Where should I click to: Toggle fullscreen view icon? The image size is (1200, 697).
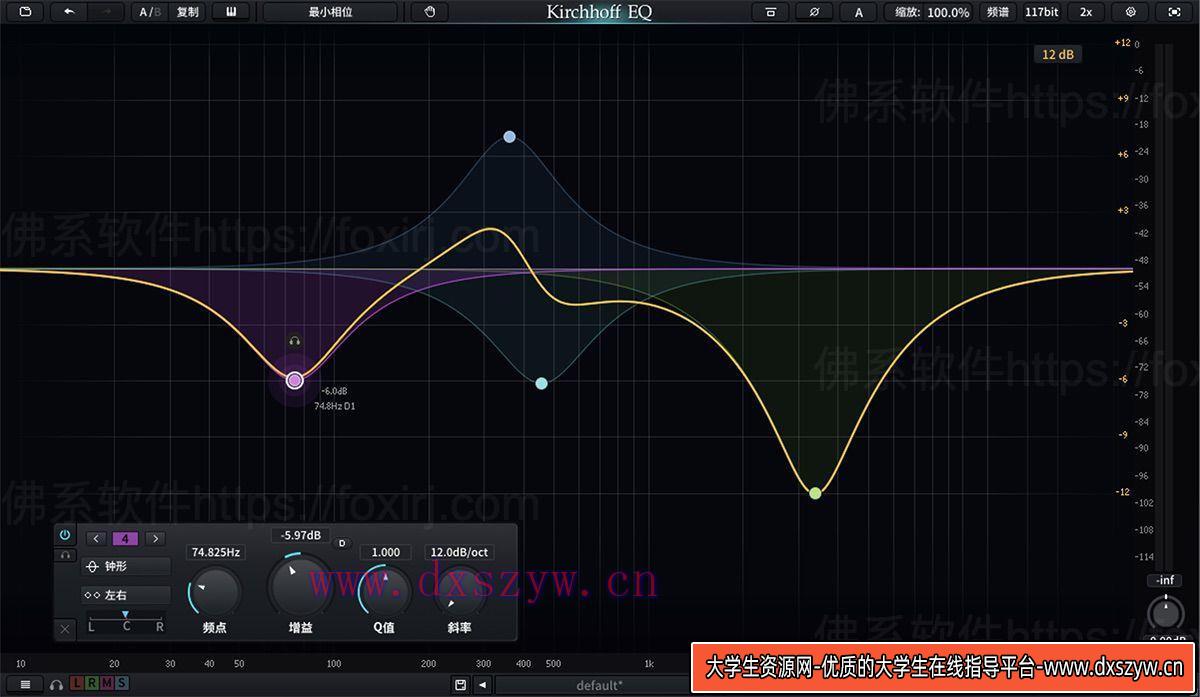pos(1174,12)
